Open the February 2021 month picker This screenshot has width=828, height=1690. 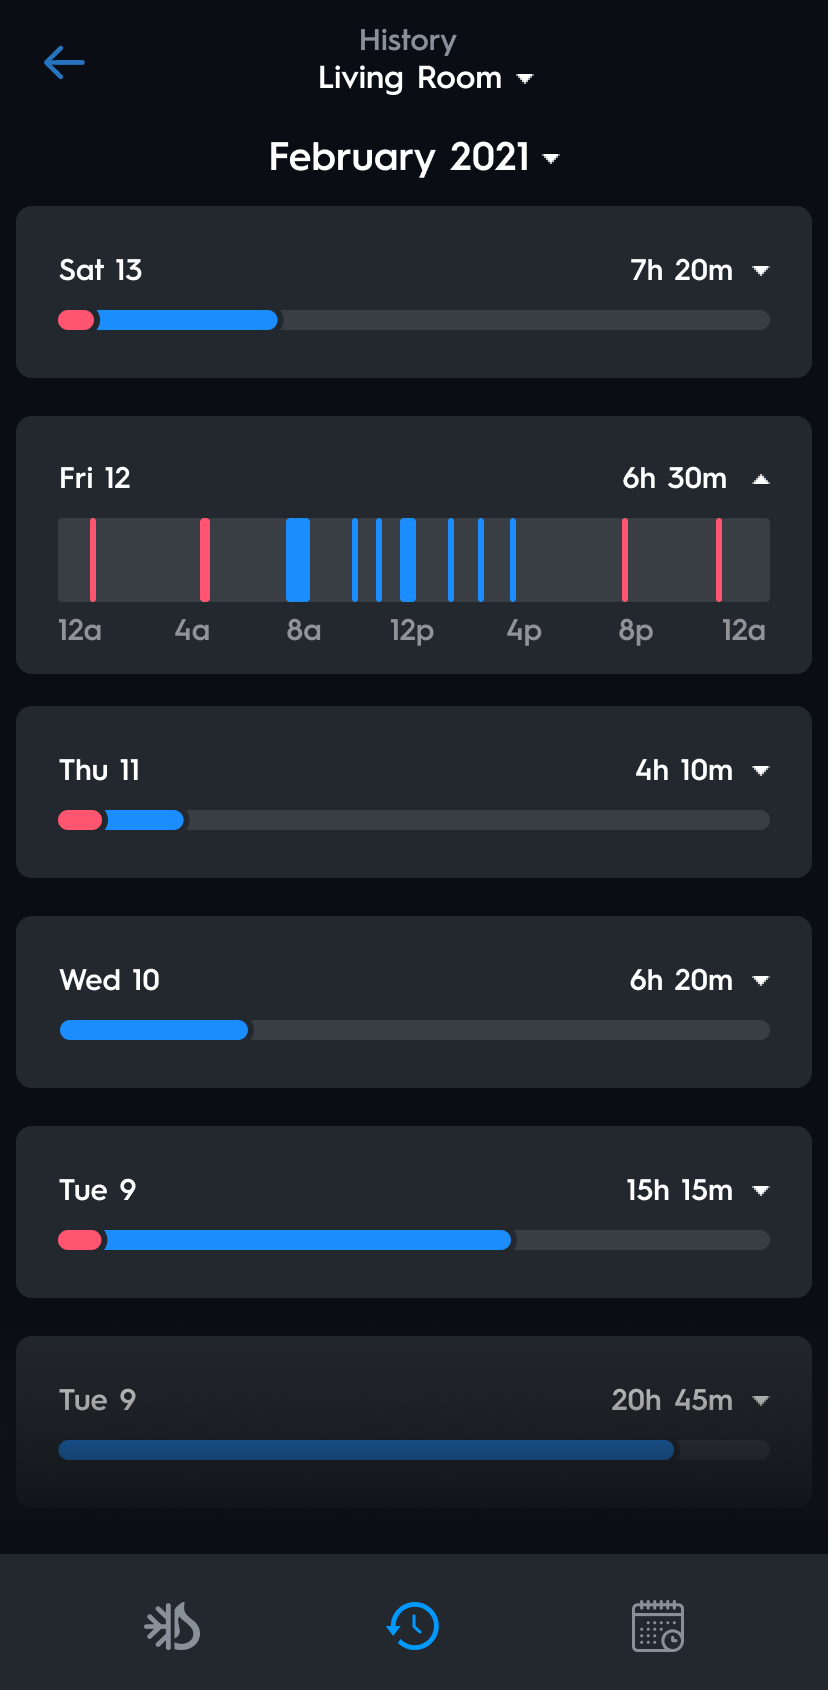pyautogui.click(x=414, y=157)
